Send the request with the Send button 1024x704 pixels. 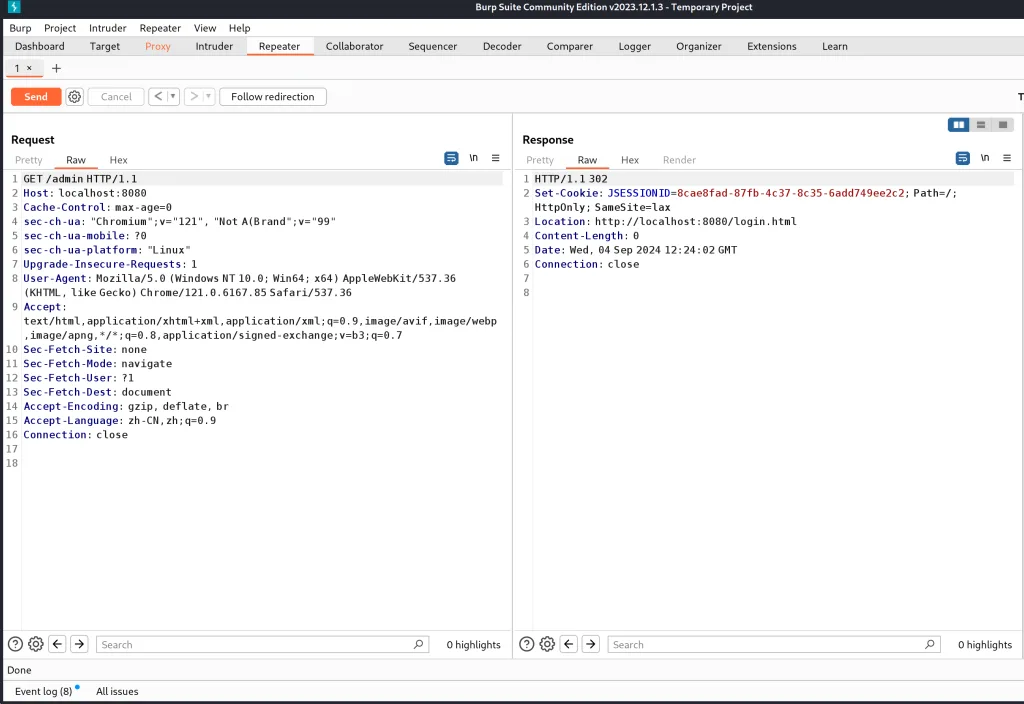pyautogui.click(x=36, y=97)
